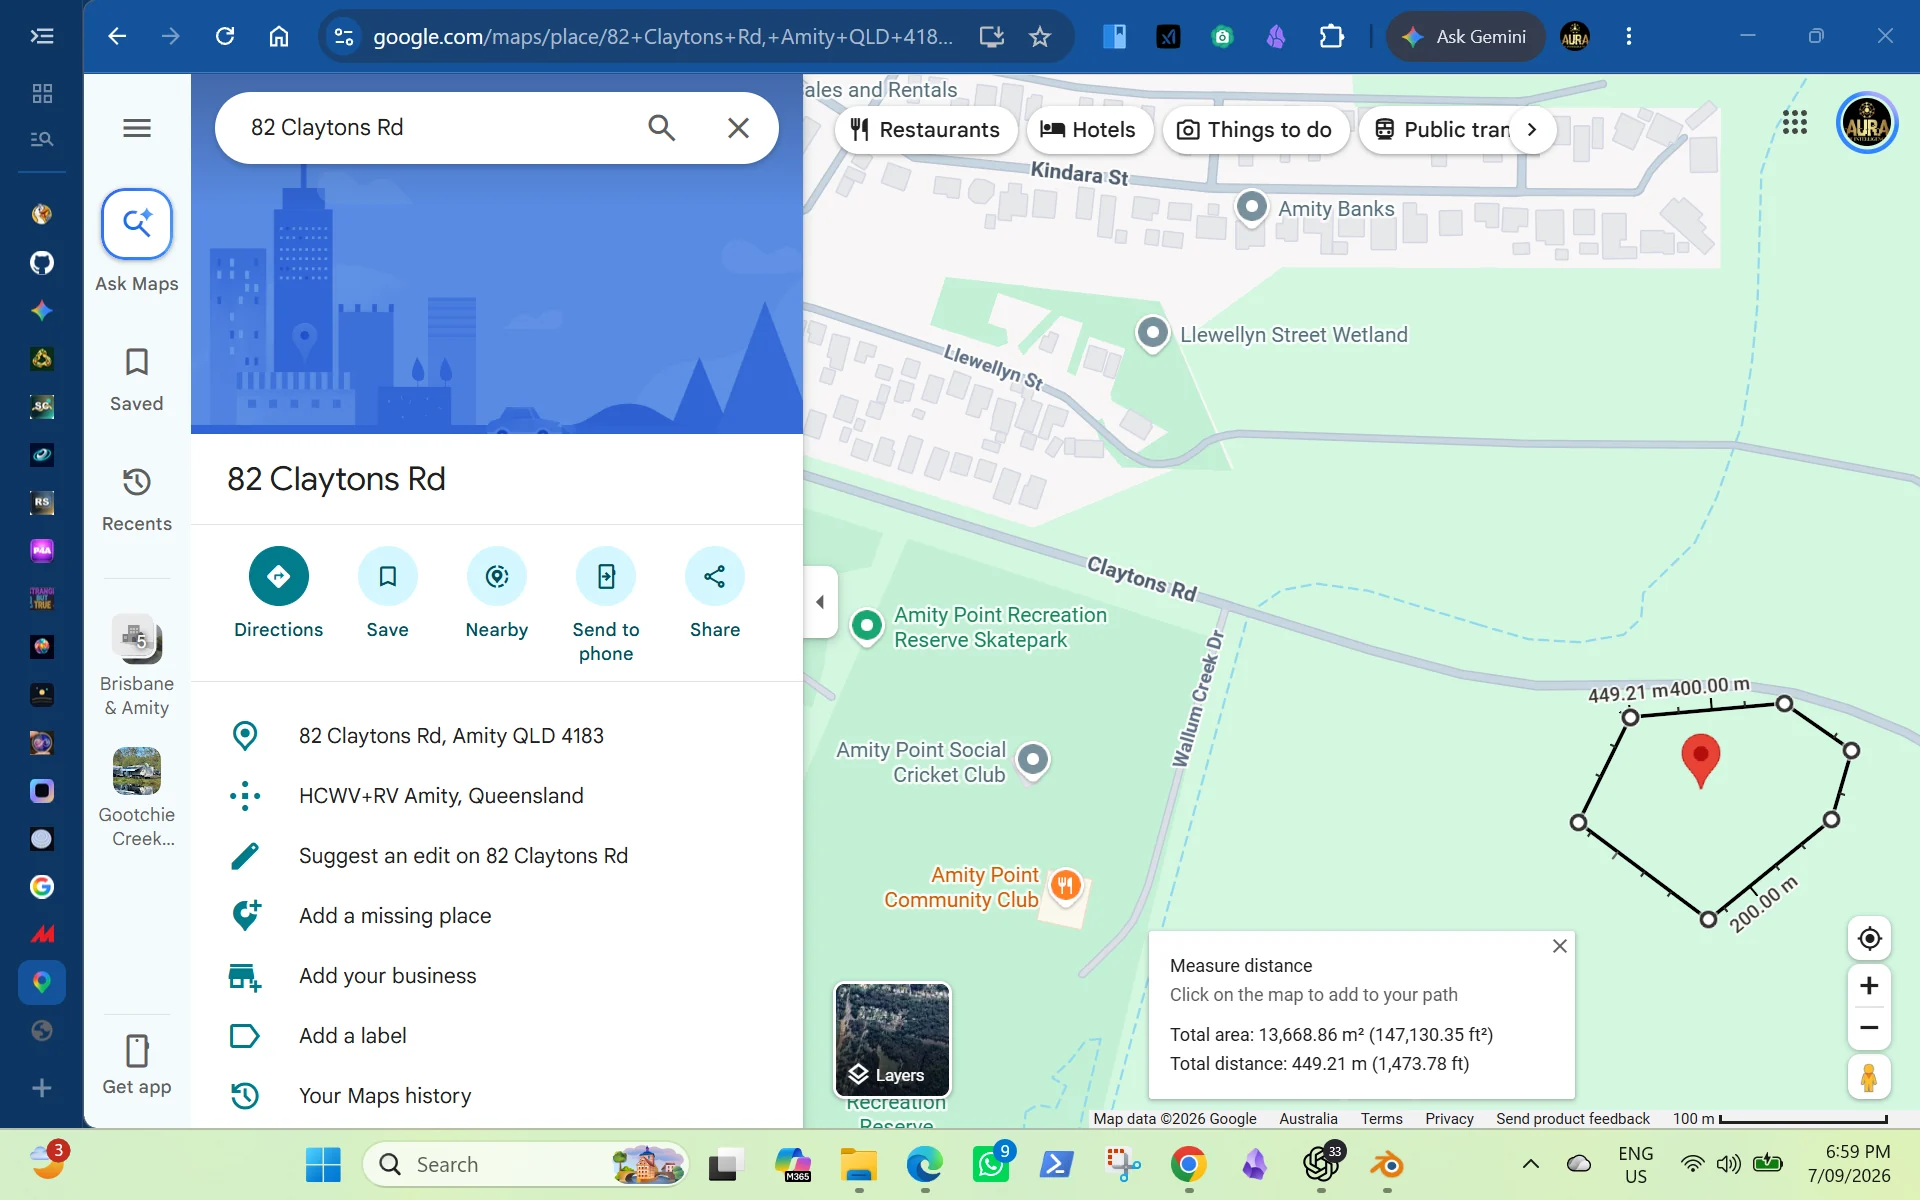Open WhatsApp from the taskbar

991,1164
